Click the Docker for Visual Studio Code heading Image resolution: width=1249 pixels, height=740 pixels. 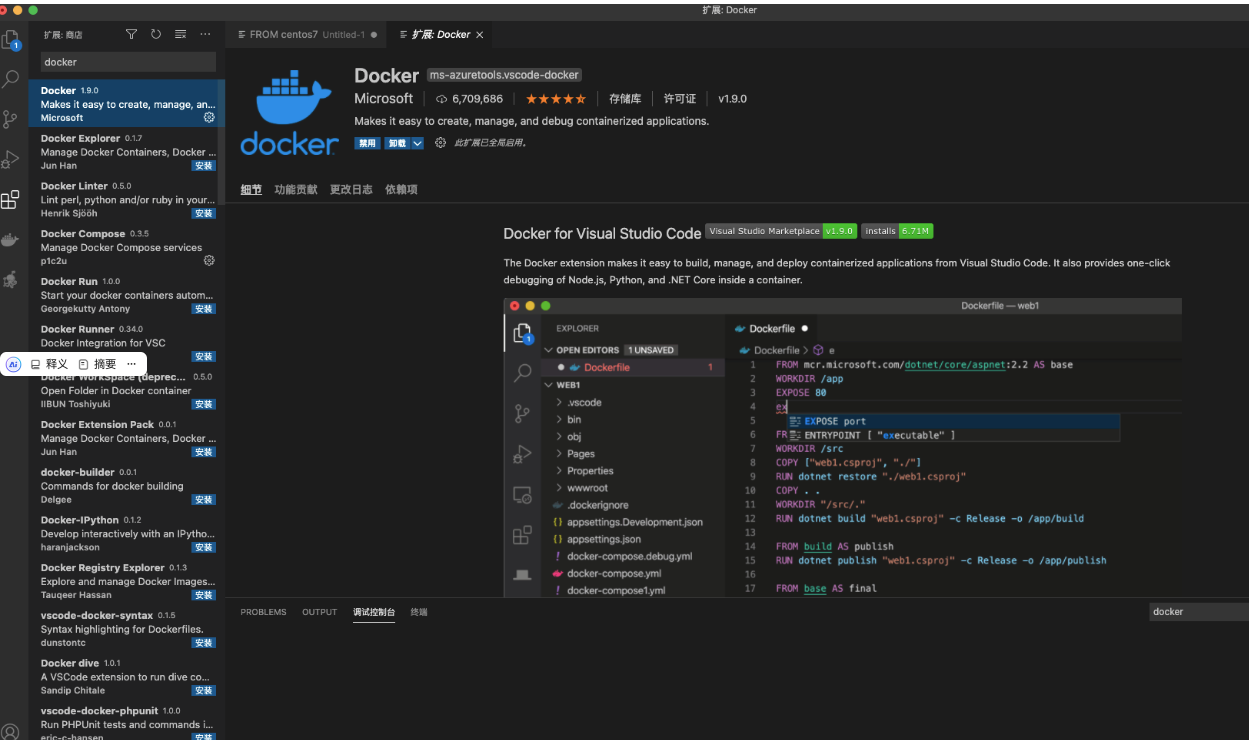(x=602, y=233)
